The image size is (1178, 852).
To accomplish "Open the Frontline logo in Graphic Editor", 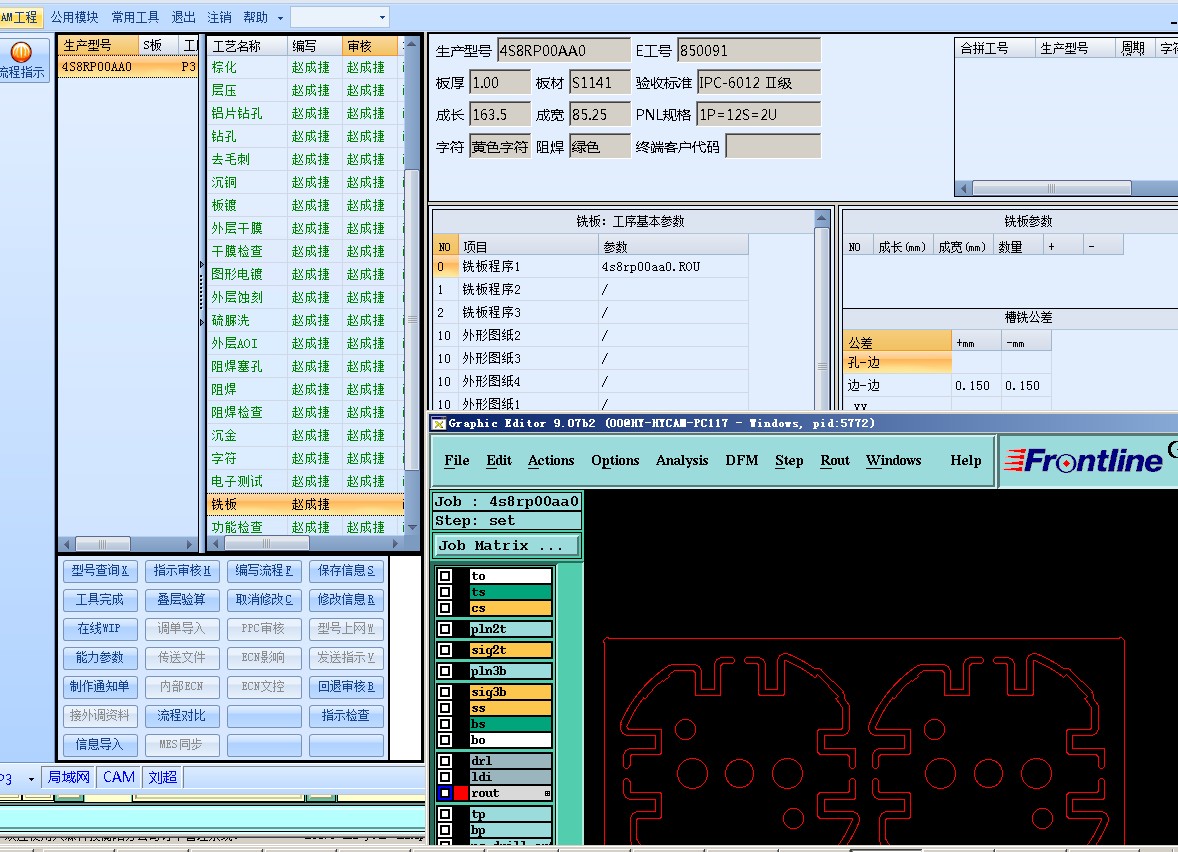I will 1084,461.
